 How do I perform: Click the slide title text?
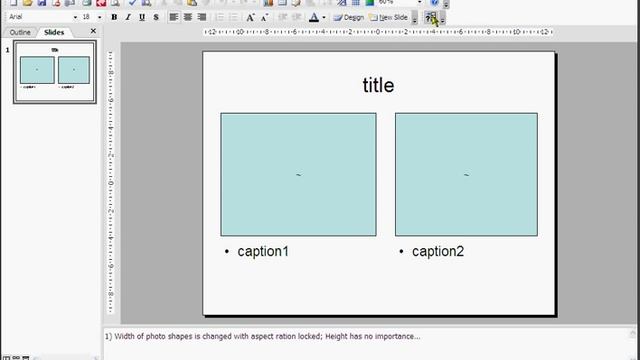(x=378, y=85)
